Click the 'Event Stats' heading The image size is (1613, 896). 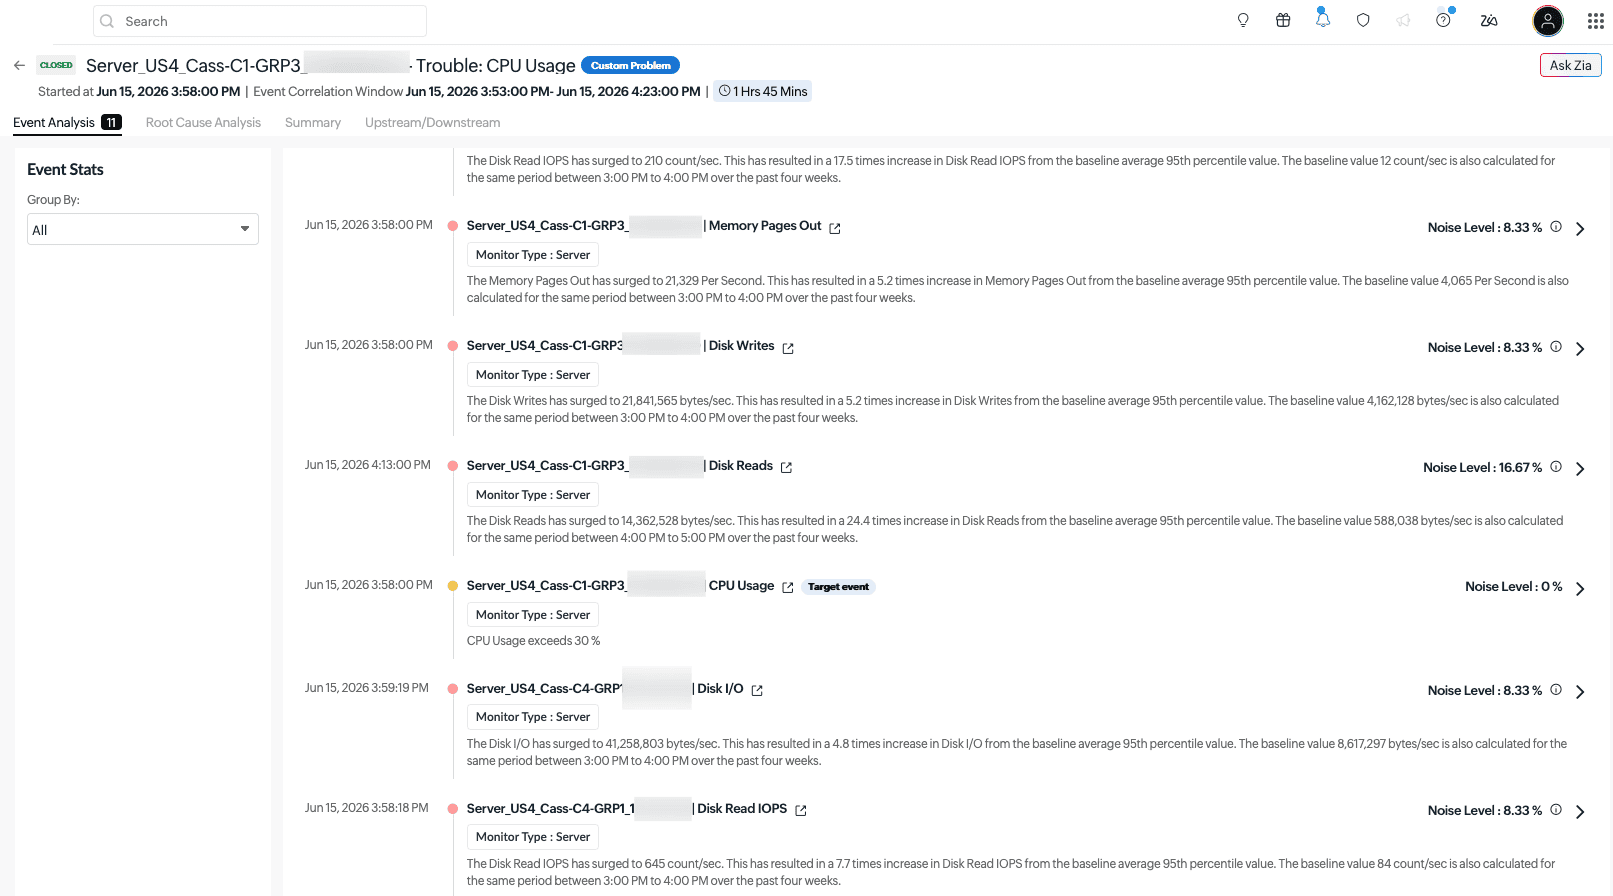65,170
